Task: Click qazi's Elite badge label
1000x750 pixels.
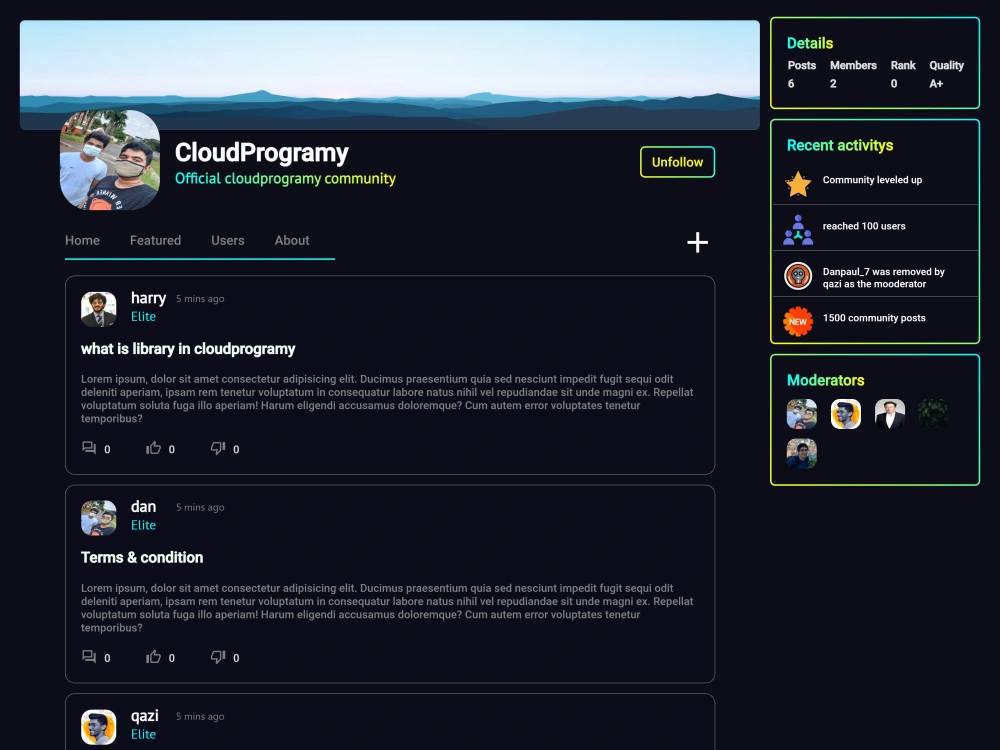Action: (143, 734)
